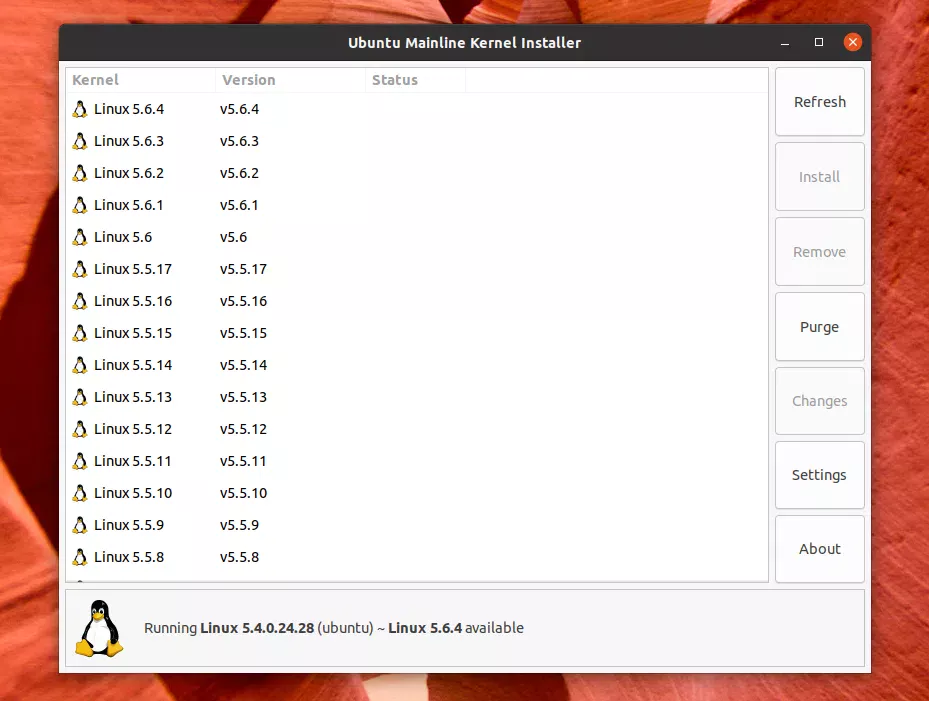Click the penguin icon beside Linux 5.5.14

80,365
